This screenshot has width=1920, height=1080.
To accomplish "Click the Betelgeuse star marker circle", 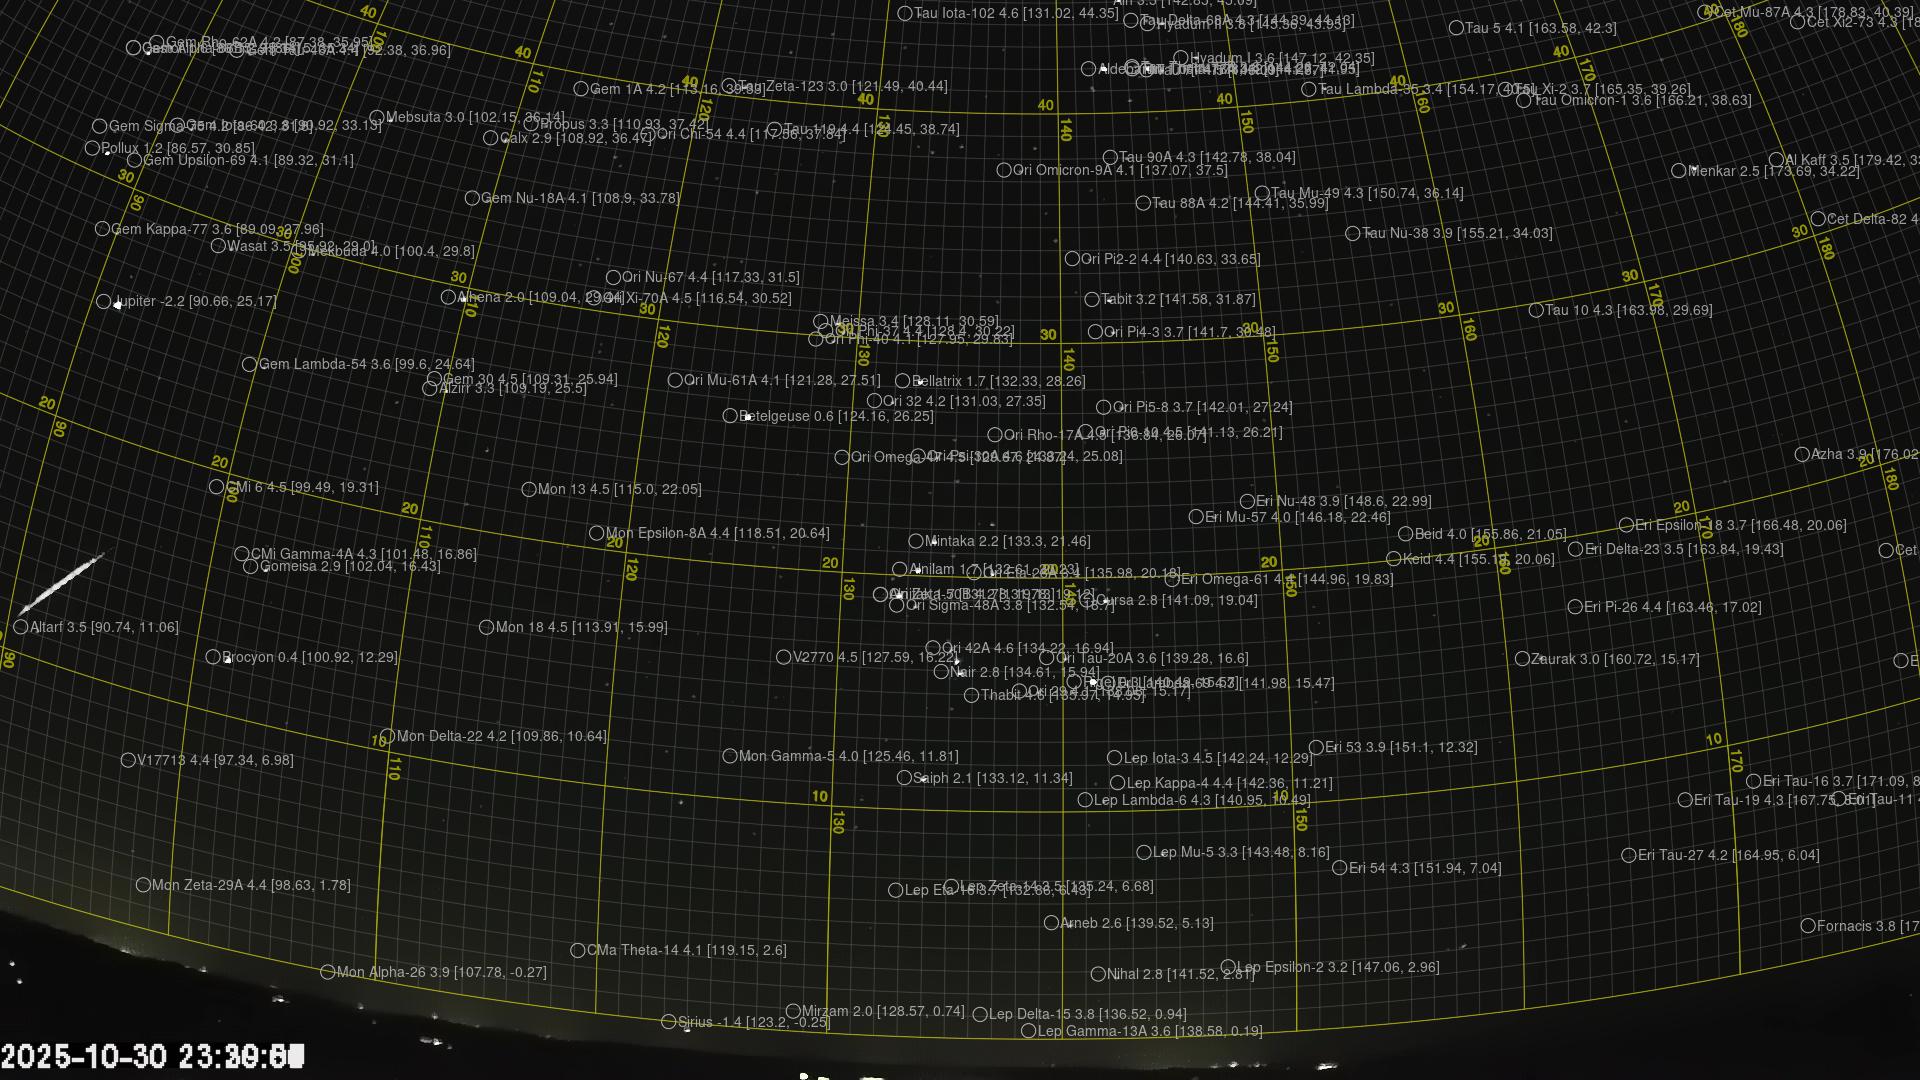I will (730, 416).
